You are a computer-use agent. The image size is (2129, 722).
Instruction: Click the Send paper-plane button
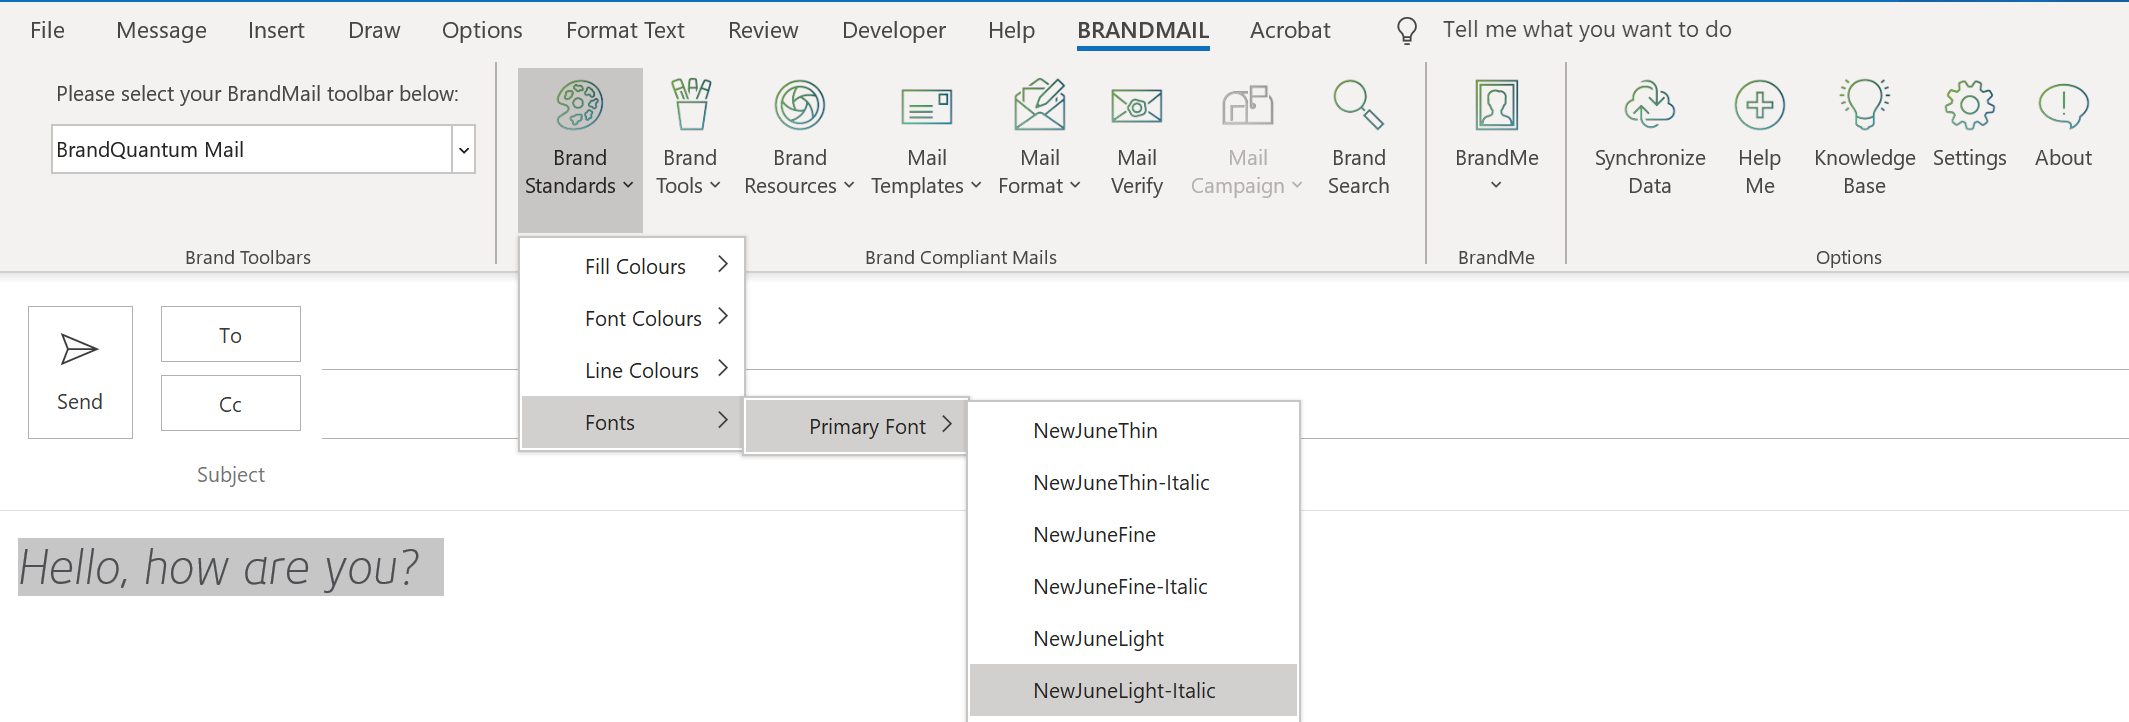(80, 372)
